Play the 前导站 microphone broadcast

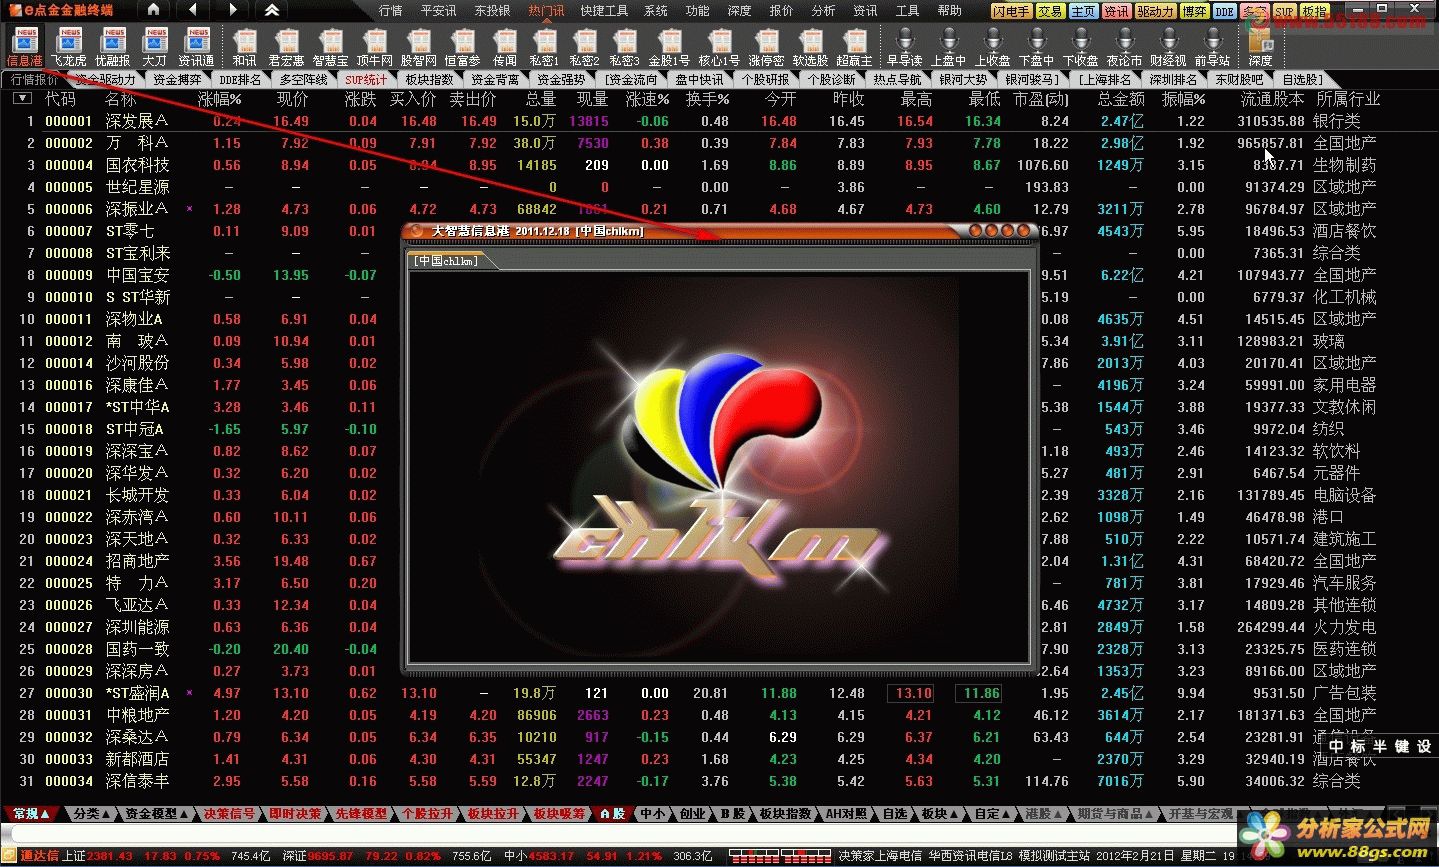point(1212,46)
